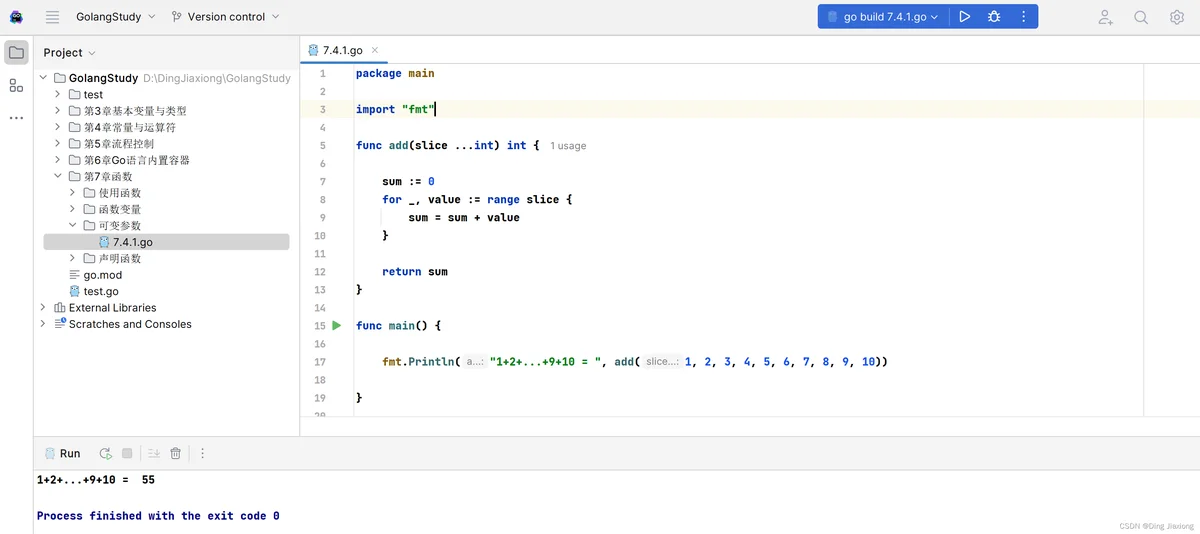Collapse the 可变参数 folder
Image resolution: width=1200 pixels, height=534 pixels.
73,226
